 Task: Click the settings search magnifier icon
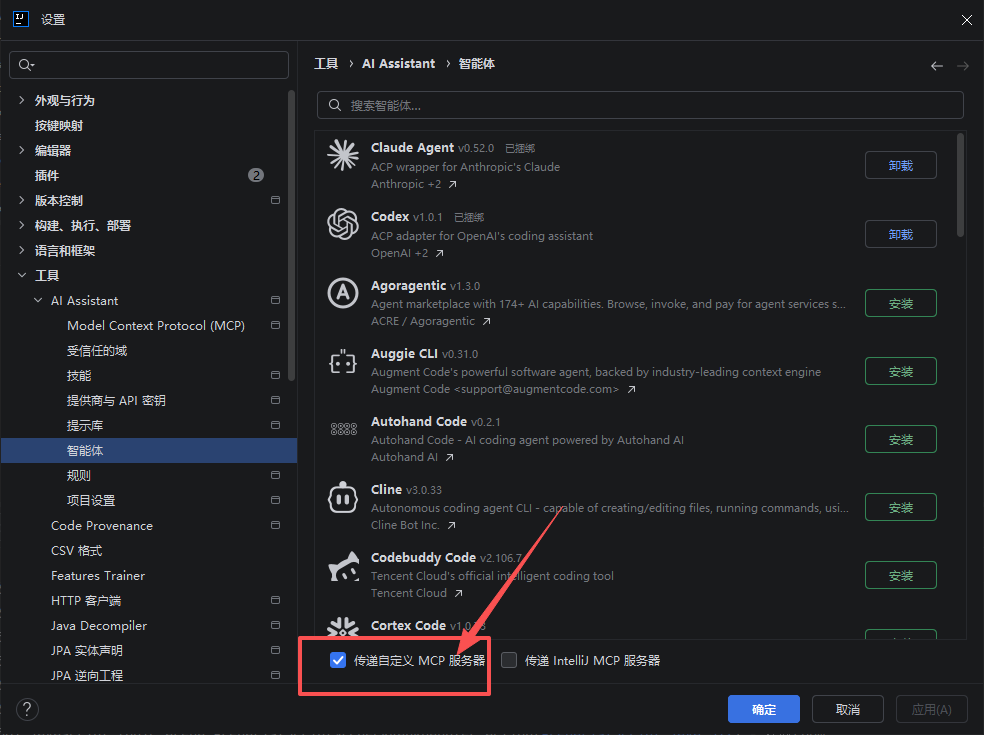(26, 65)
